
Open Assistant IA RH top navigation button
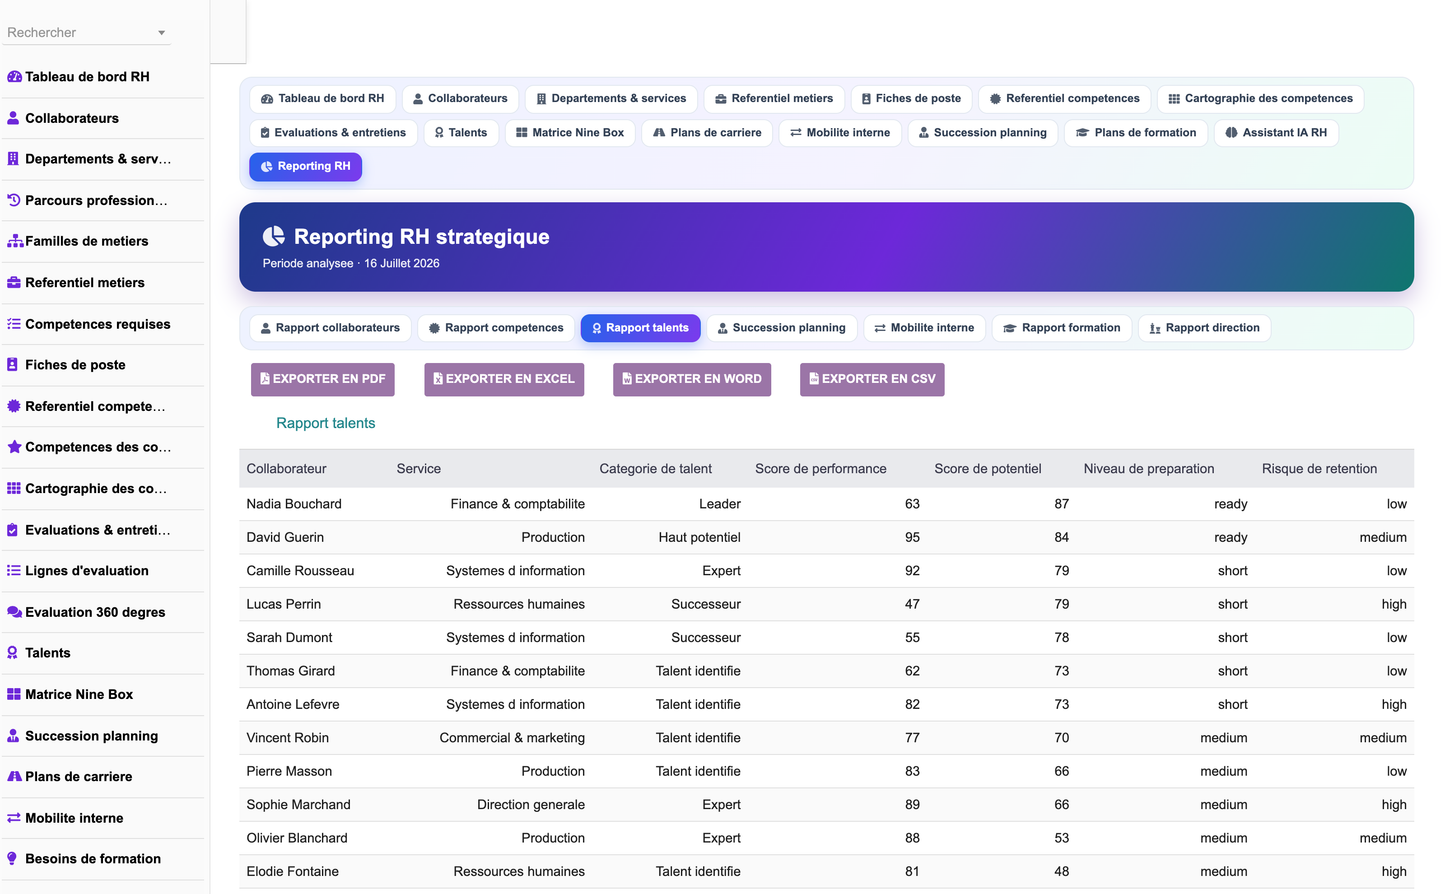pos(1276,133)
